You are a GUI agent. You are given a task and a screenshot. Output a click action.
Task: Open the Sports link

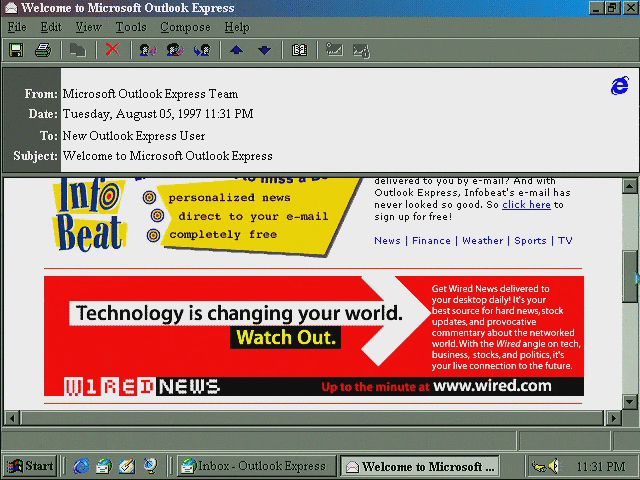pyautogui.click(x=530, y=240)
